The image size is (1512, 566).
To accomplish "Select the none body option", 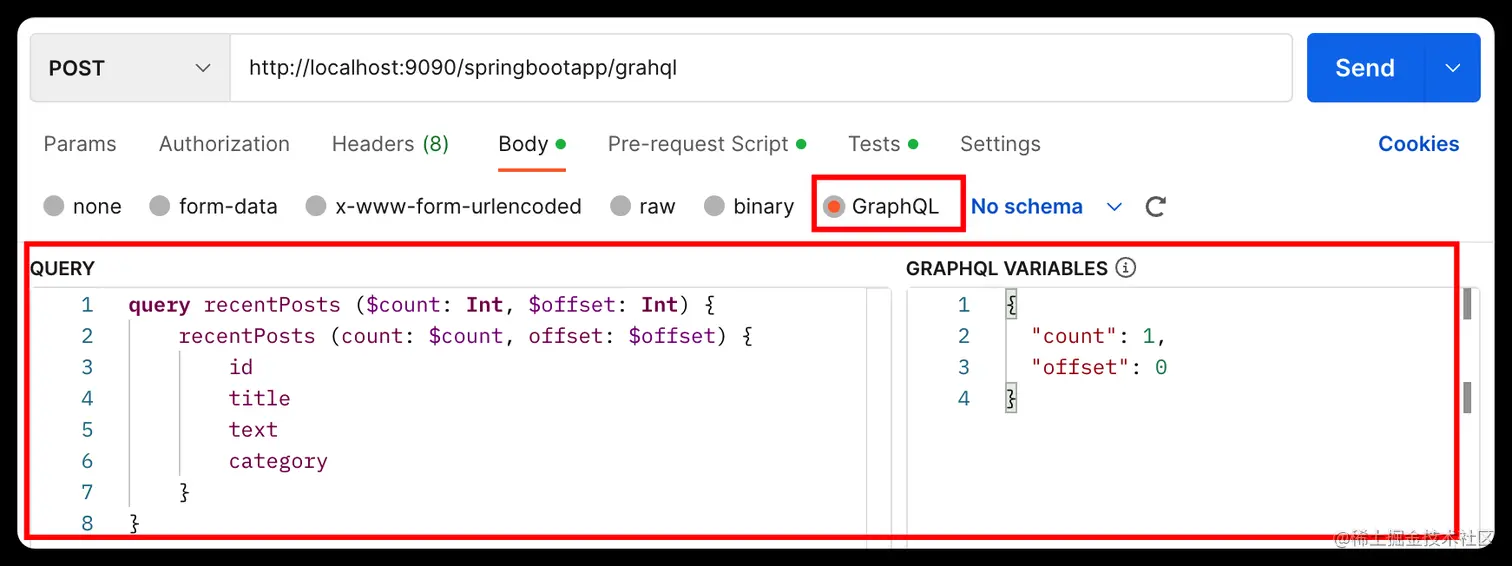I will coord(54,207).
